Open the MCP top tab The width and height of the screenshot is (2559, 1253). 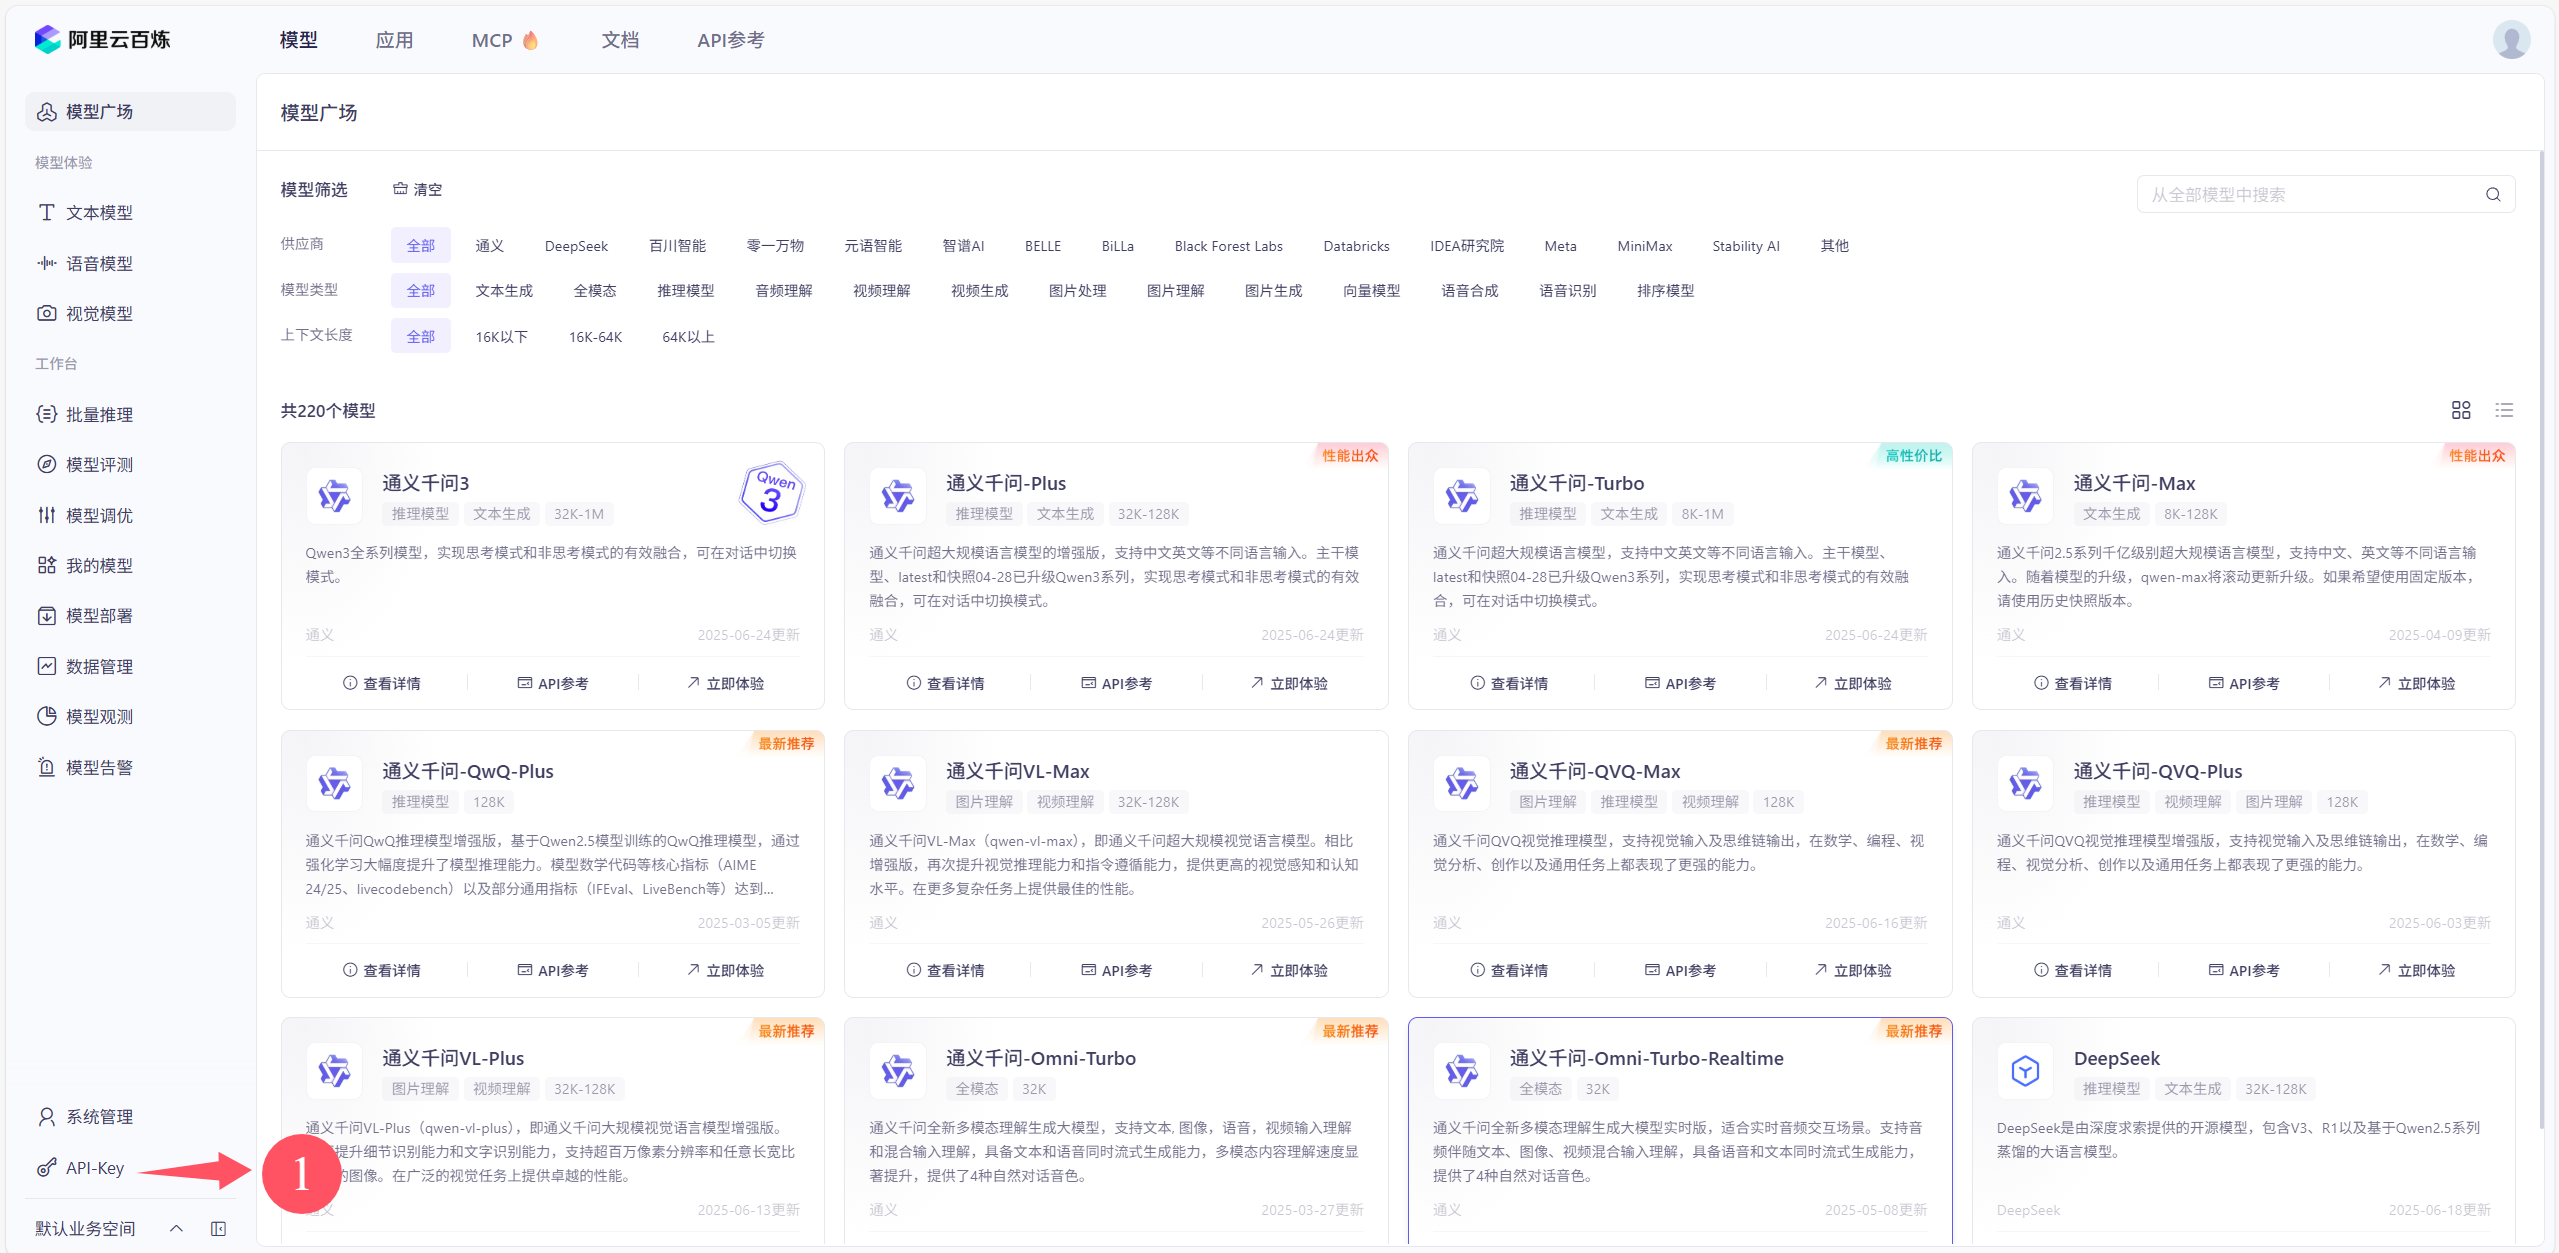[505, 40]
